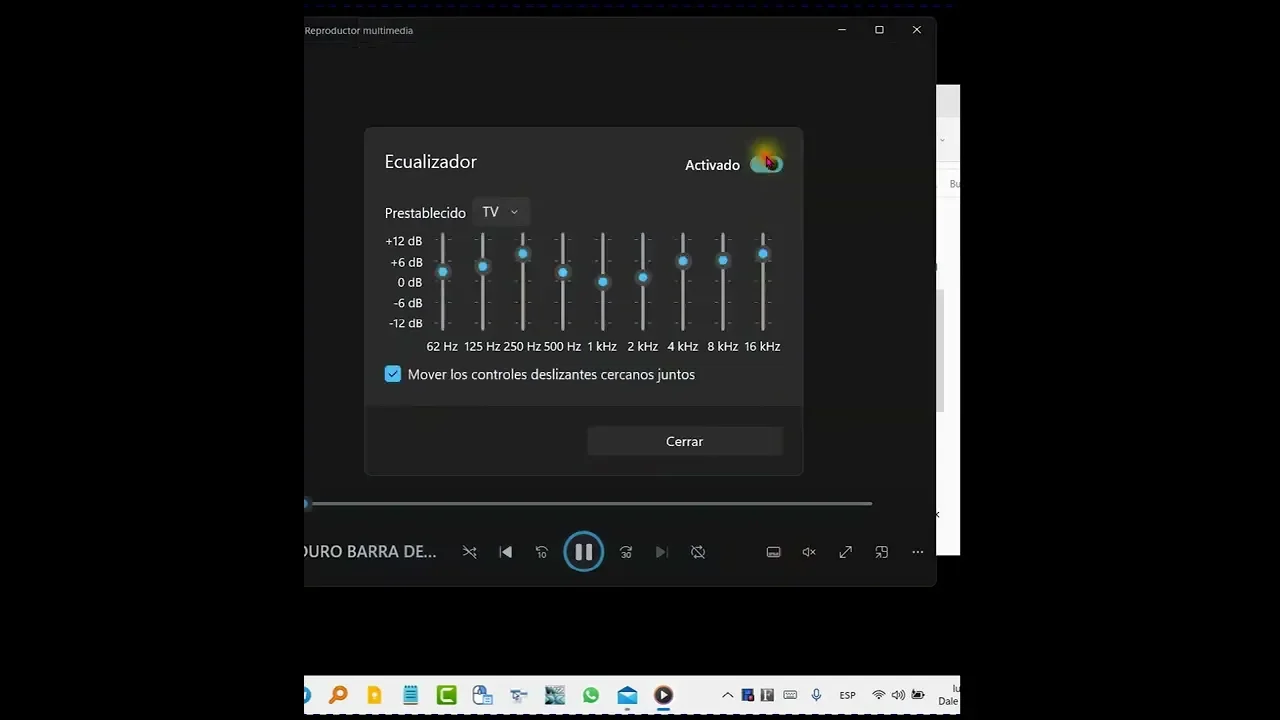1280x720 pixels.
Task: Open the more options ellipsis menu
Action: 917,552
